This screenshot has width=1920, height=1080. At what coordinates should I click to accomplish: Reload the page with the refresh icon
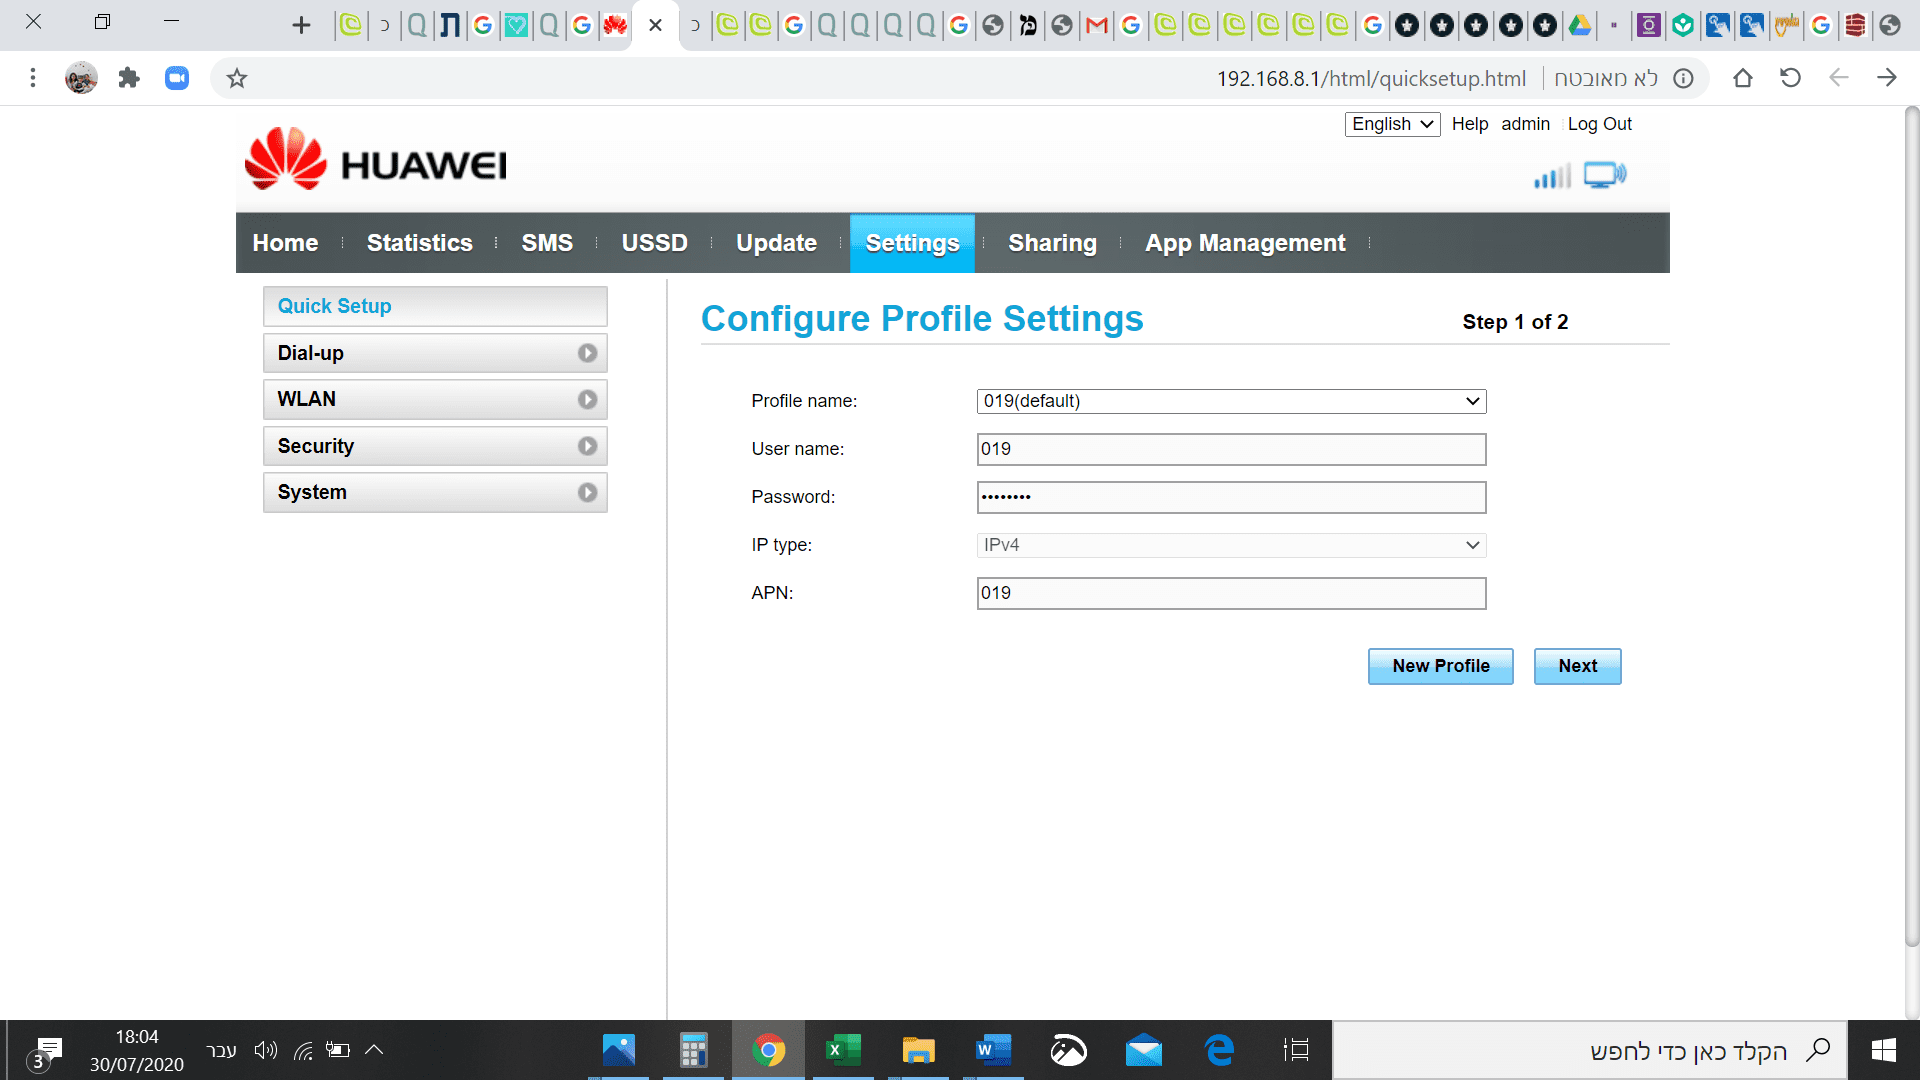coord(1790,78)
